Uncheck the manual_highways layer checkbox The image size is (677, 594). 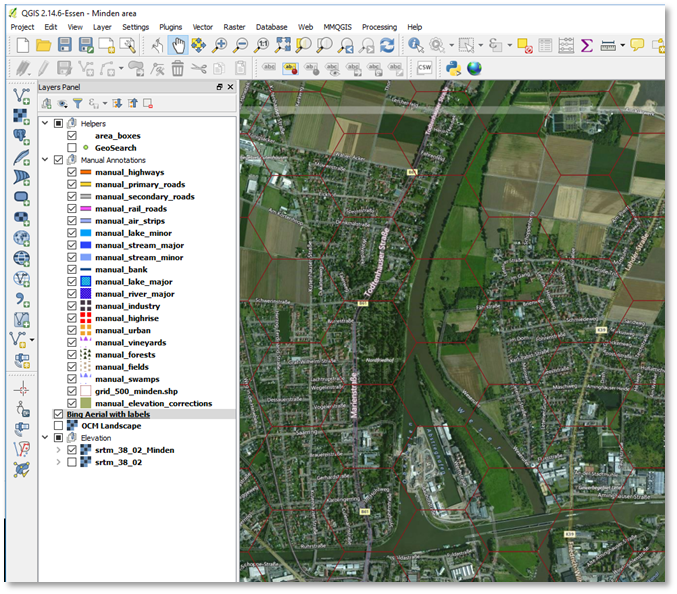coord(71,172)
